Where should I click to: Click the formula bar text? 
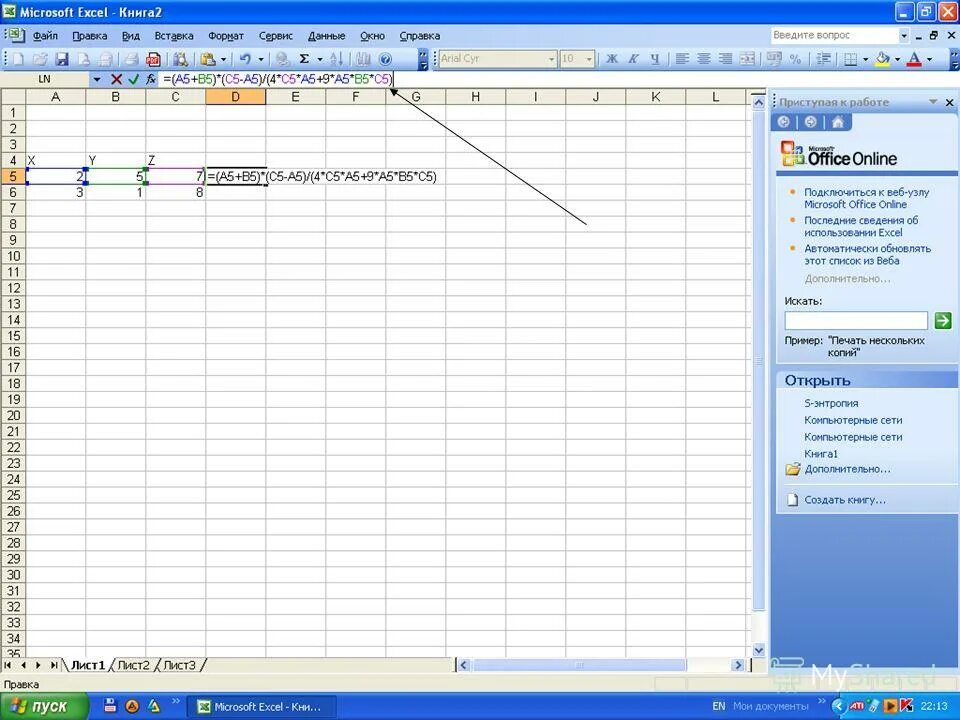click(x=277, y=79)
